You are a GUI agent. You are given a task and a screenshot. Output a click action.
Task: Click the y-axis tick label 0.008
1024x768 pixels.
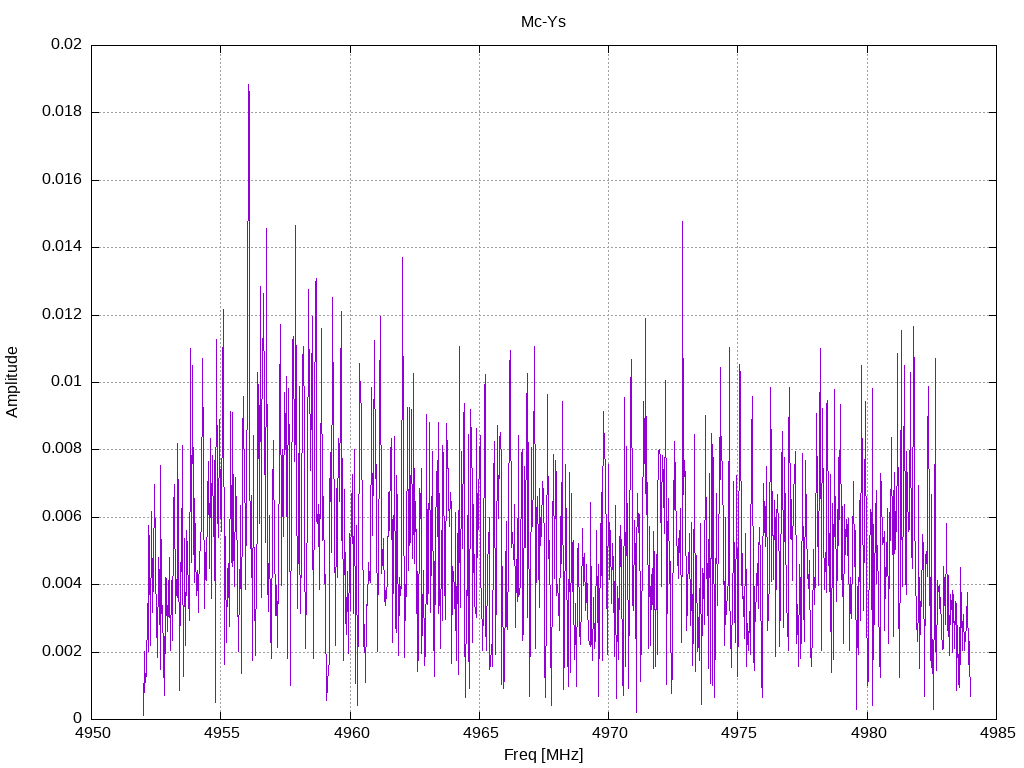point(62,449)
